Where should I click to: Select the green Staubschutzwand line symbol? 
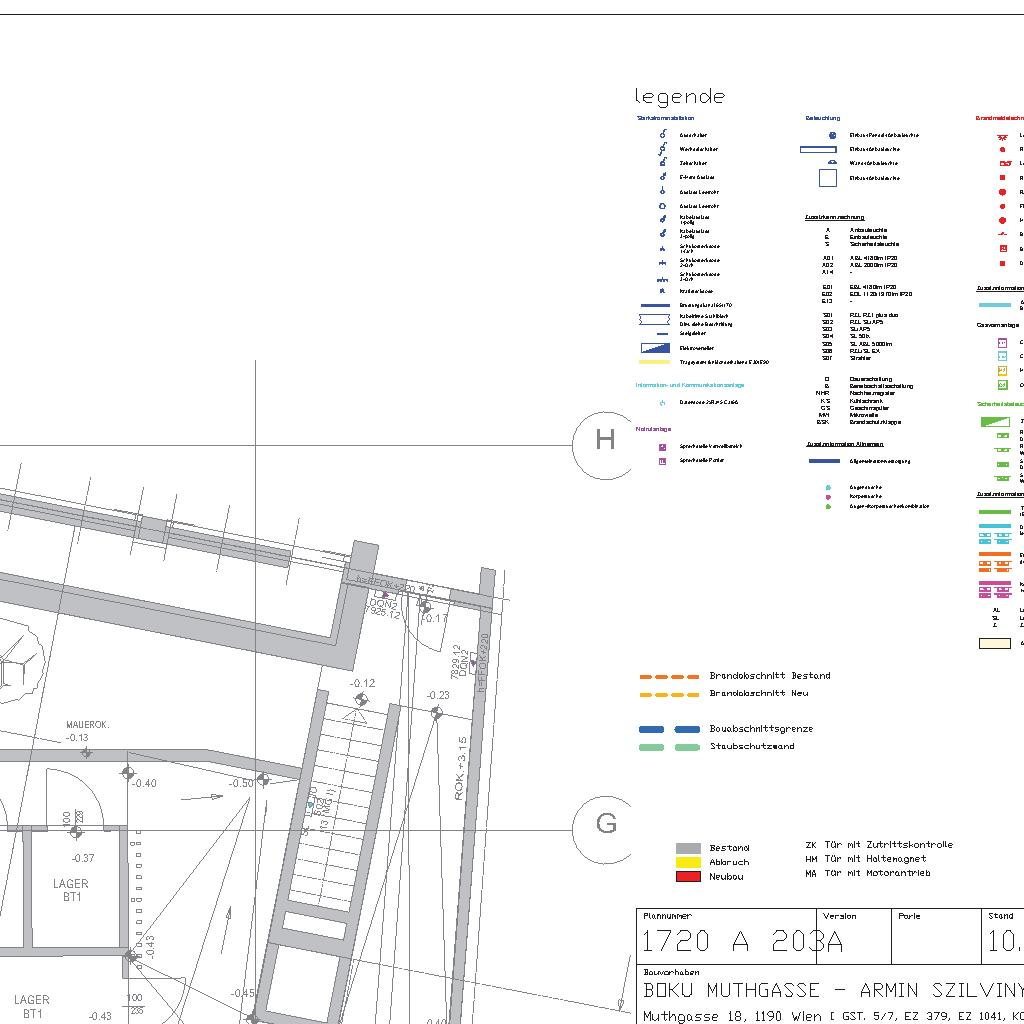click(669, 747)
